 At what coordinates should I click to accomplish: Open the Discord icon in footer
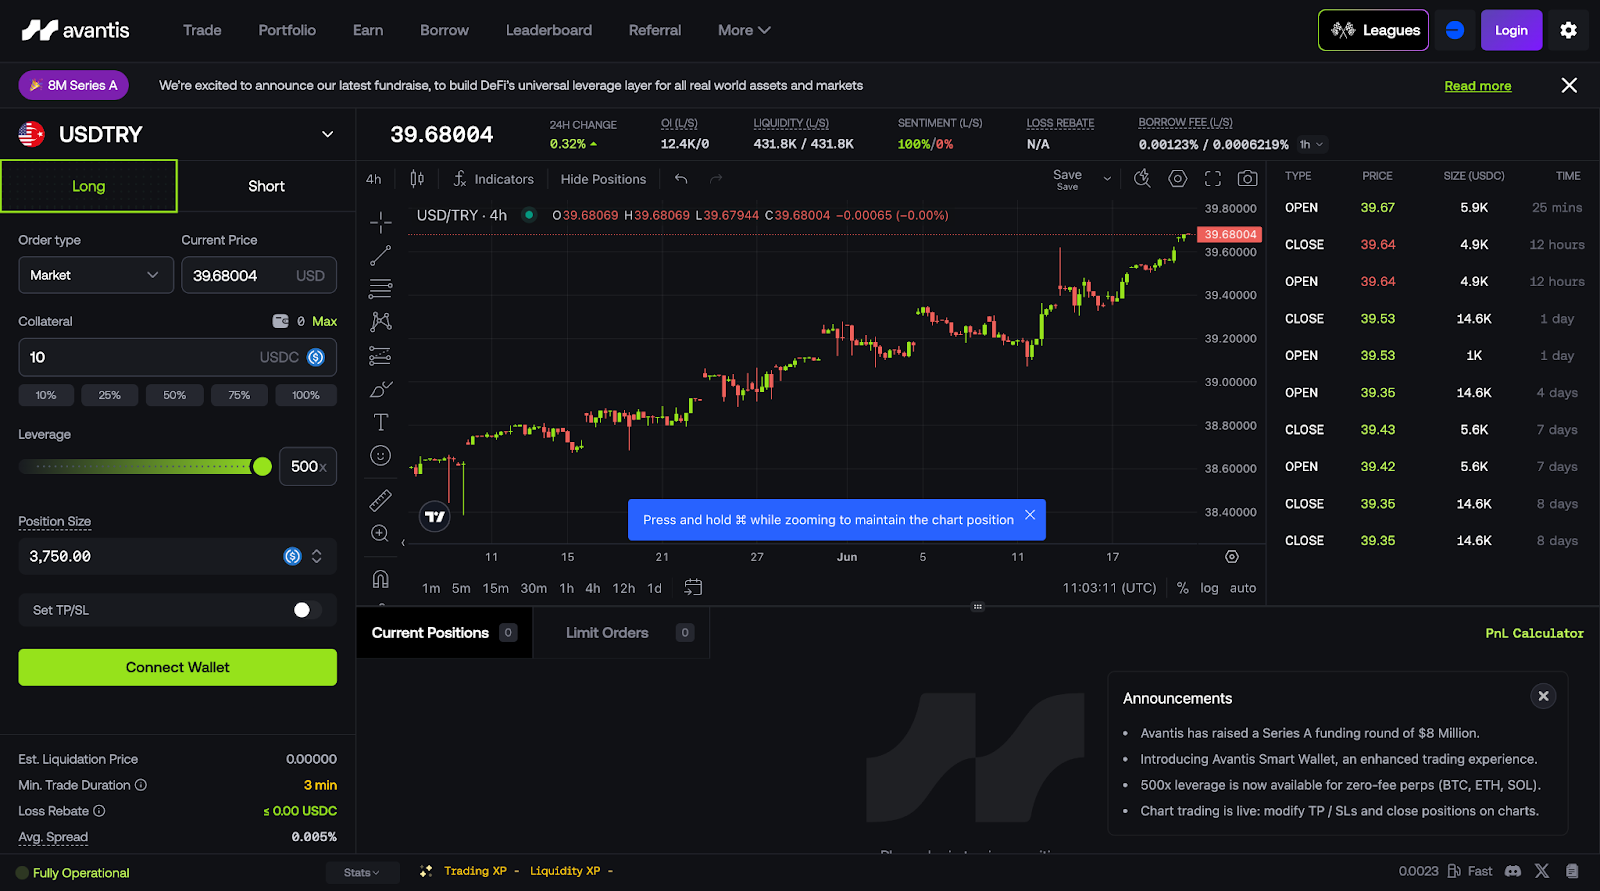point(1513,871)
